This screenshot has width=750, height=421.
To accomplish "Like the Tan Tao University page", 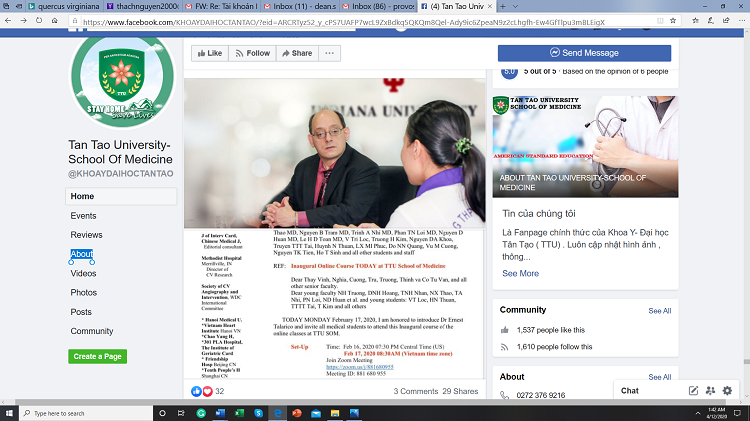I will [210, 53].
